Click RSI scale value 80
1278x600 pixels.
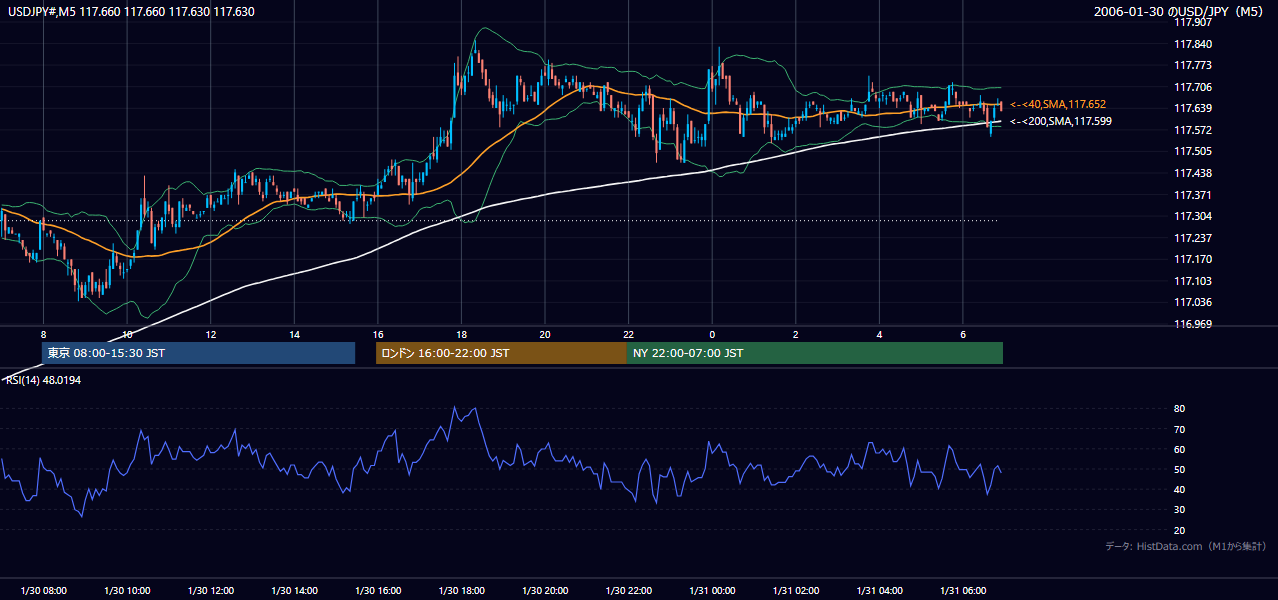click(x=1179, y=409)
